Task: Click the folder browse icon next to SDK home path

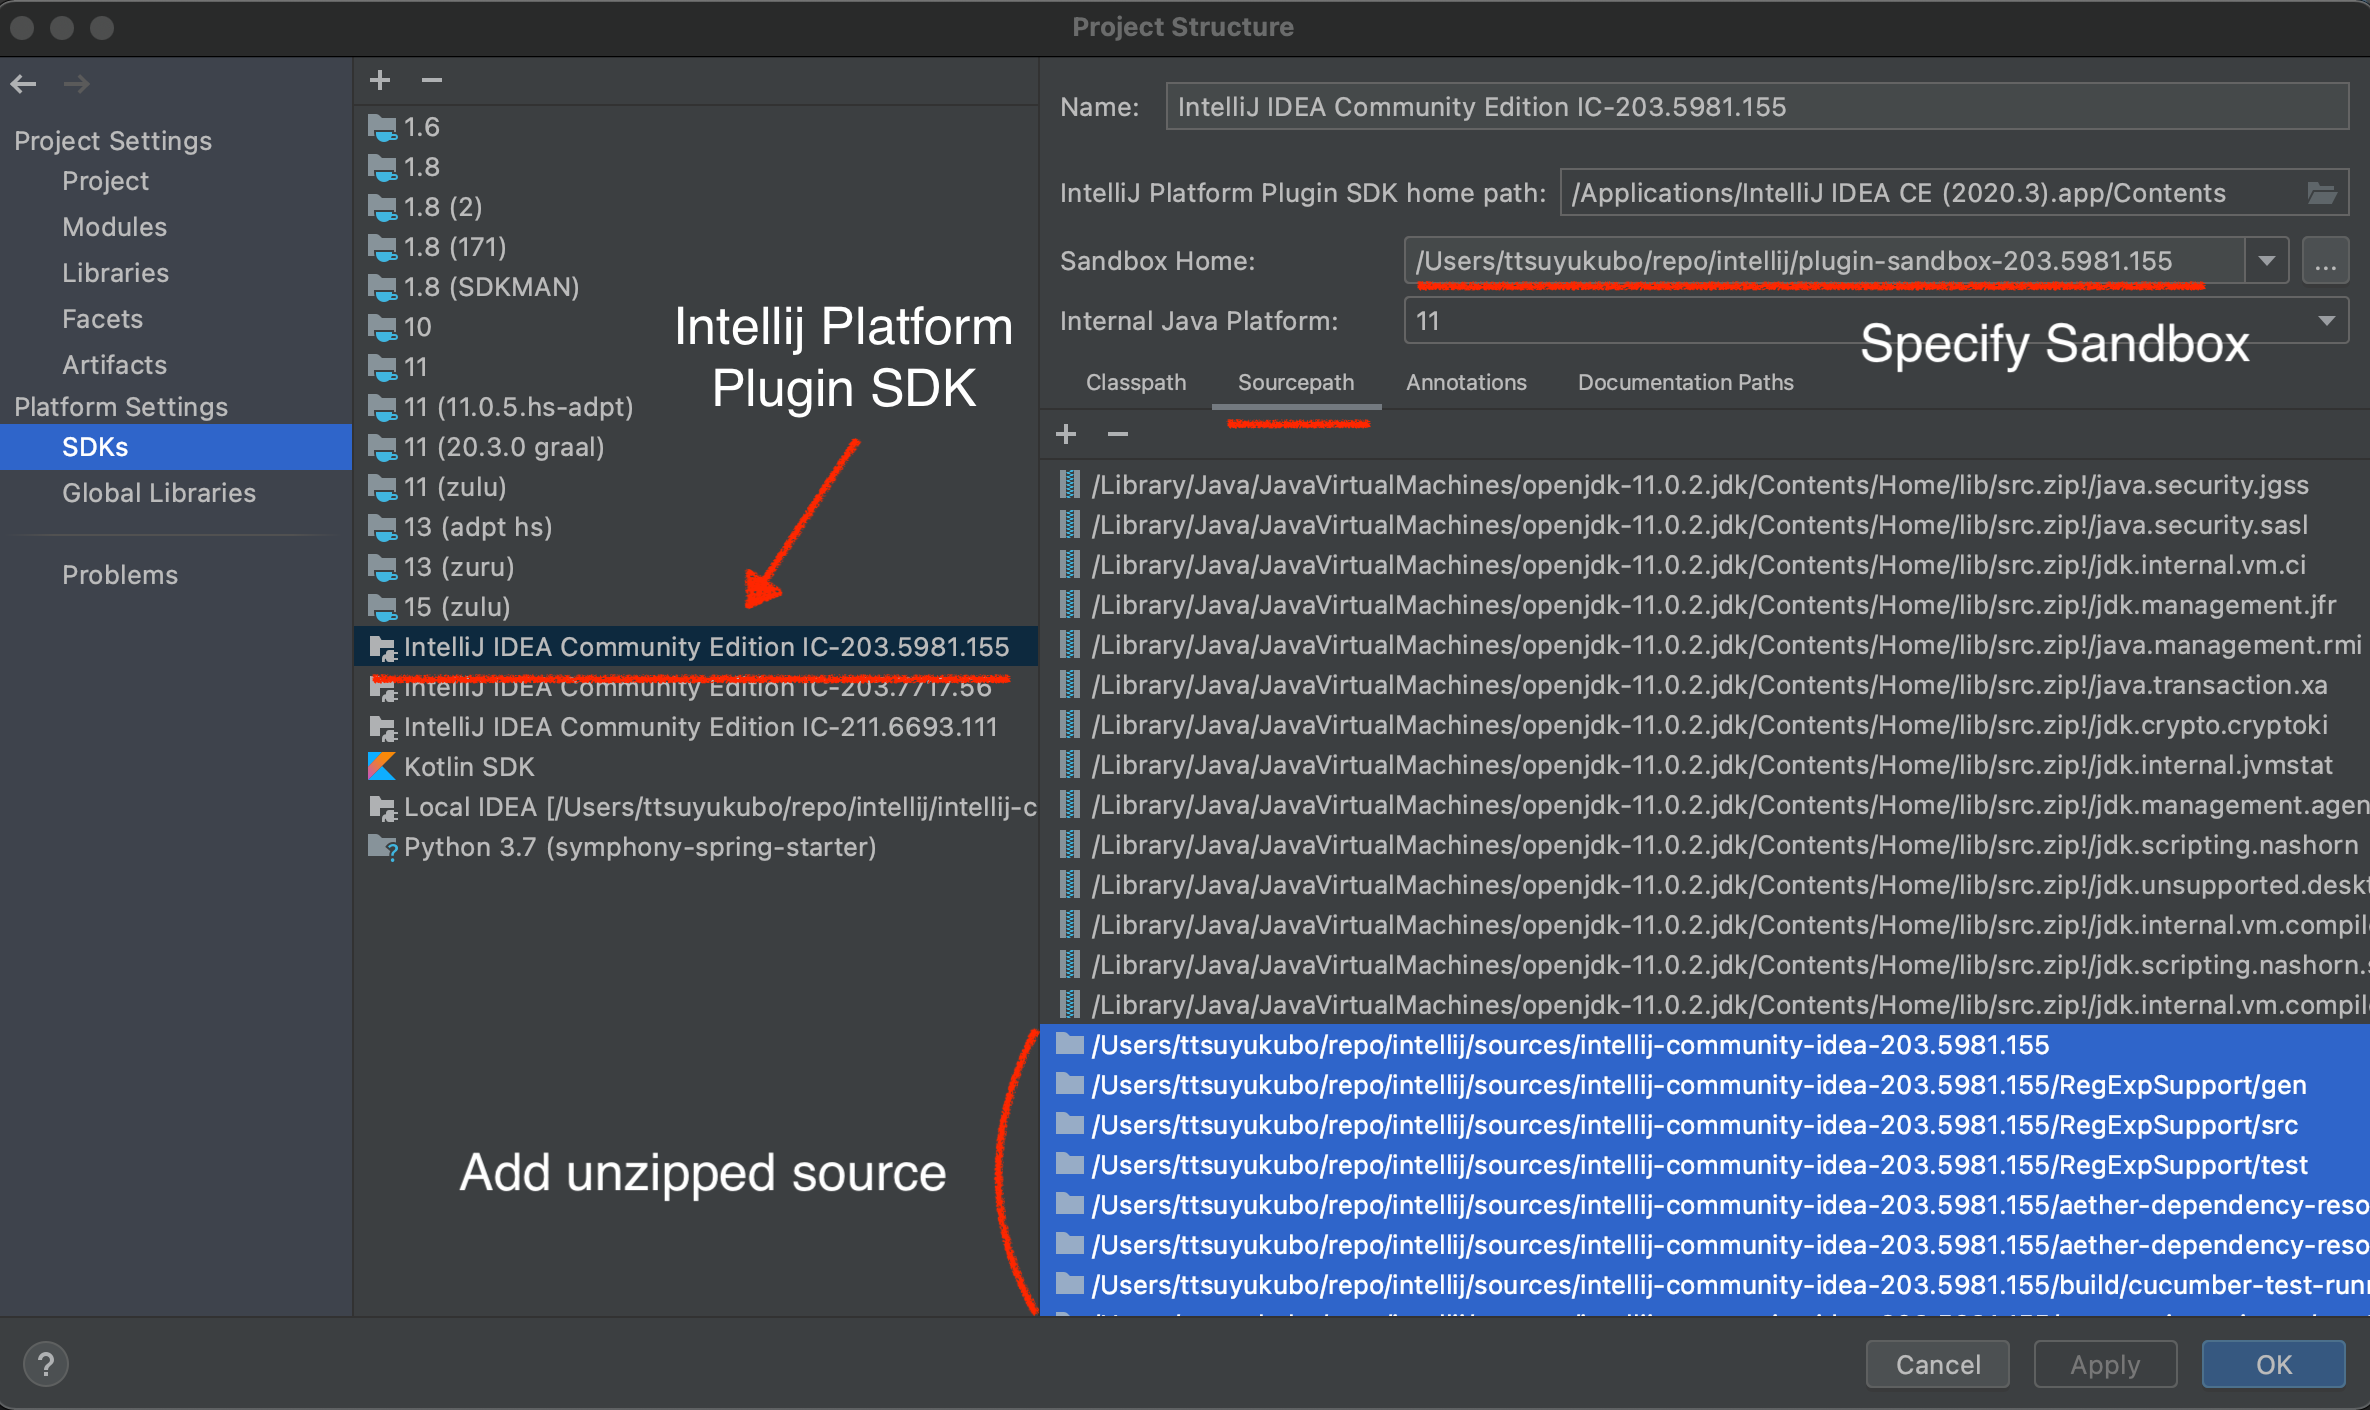Action: [x=2323, y=193]
